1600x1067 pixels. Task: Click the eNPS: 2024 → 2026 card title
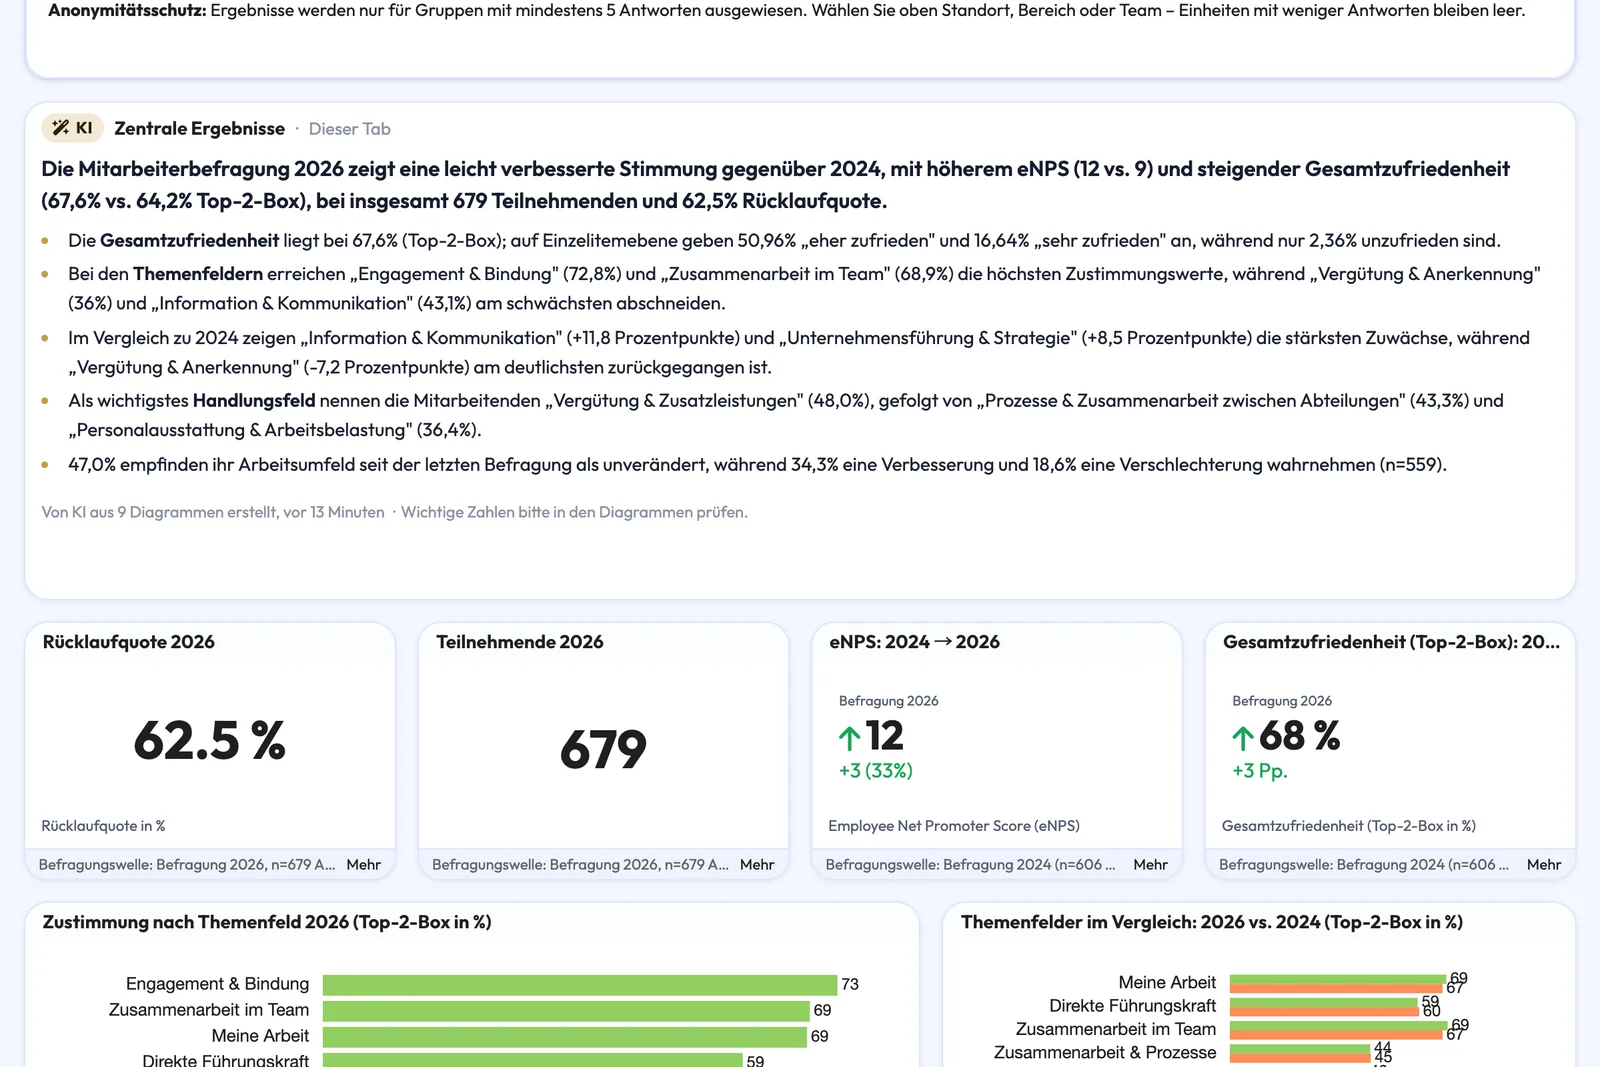[x=914, y=642]
